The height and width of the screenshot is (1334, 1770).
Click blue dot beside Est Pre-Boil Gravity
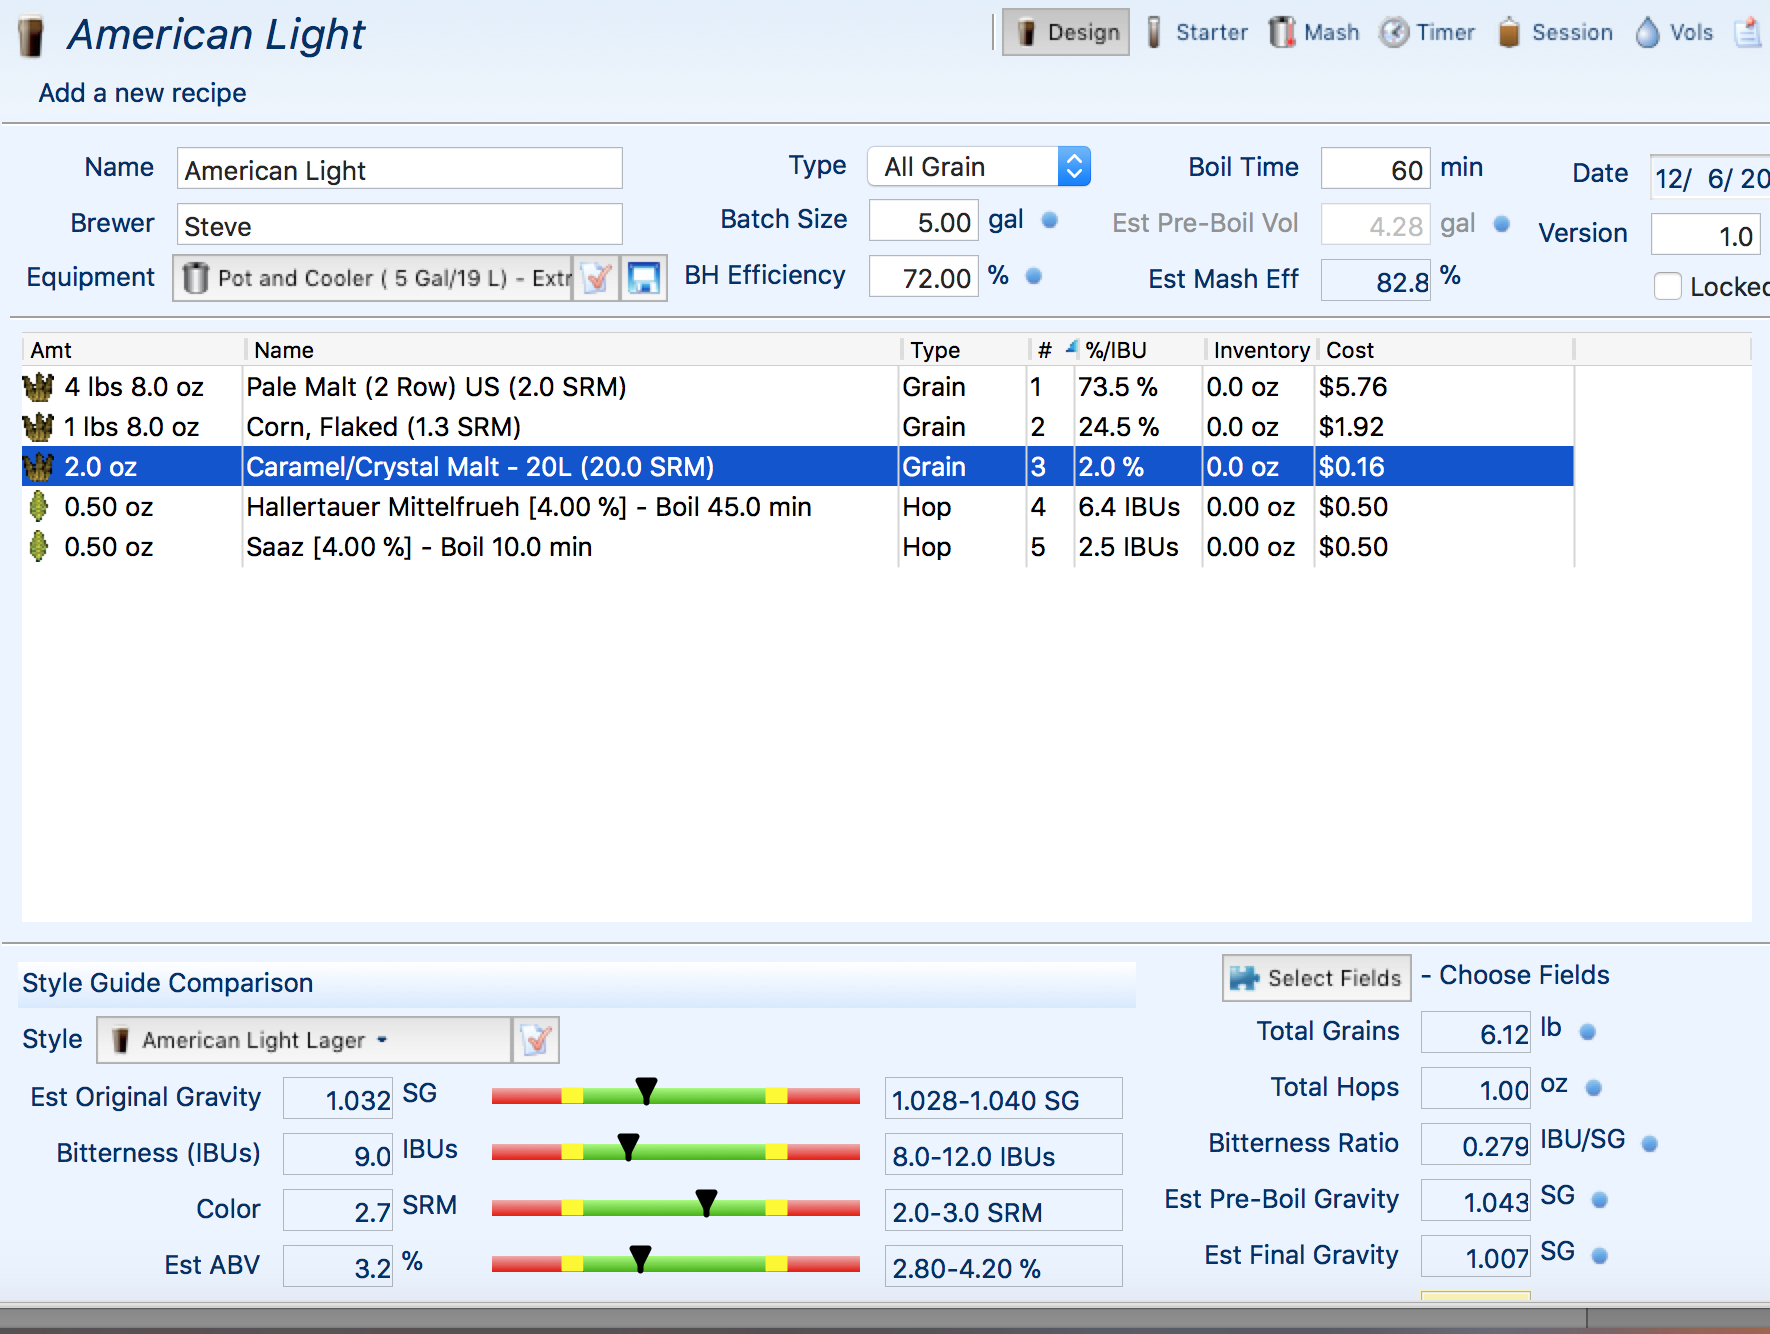(1599, 1199)
